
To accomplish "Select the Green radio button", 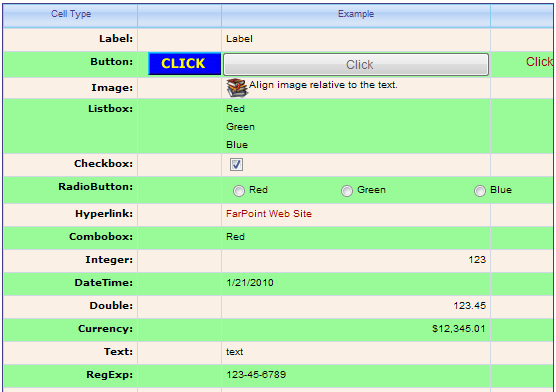I will pyautogui.click(x=347, y=191).
